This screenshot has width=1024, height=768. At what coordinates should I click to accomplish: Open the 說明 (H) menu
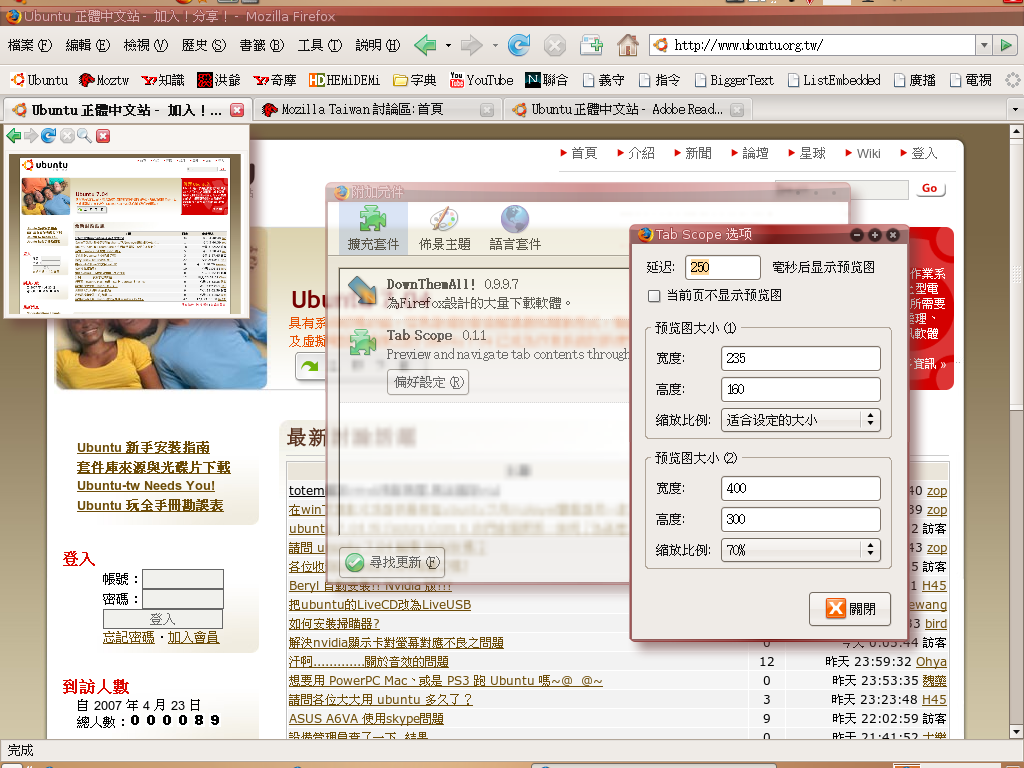[377, 45]
